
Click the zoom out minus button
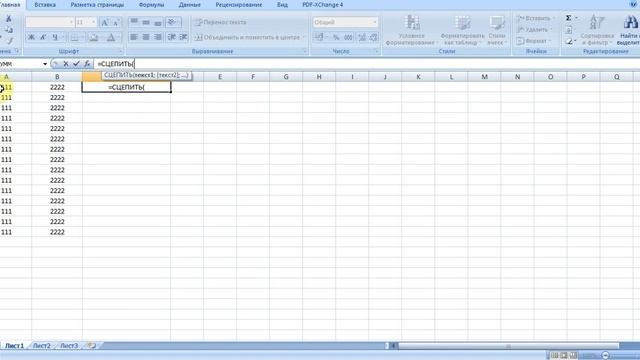click(606, 356)
